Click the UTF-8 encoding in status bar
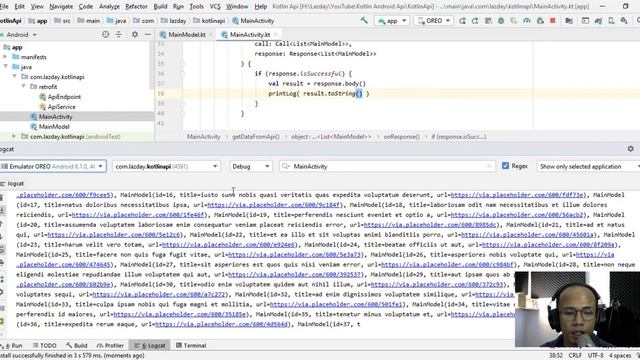 pyautogui.click(x=596, y=356)
